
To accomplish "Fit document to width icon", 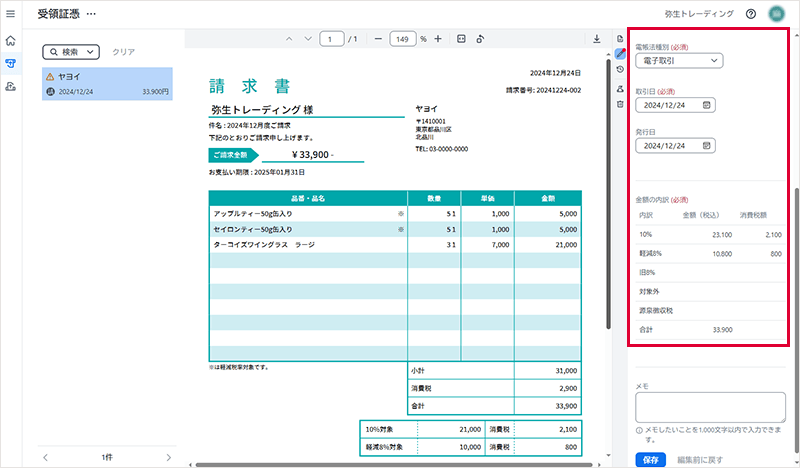I will point(461,39).
